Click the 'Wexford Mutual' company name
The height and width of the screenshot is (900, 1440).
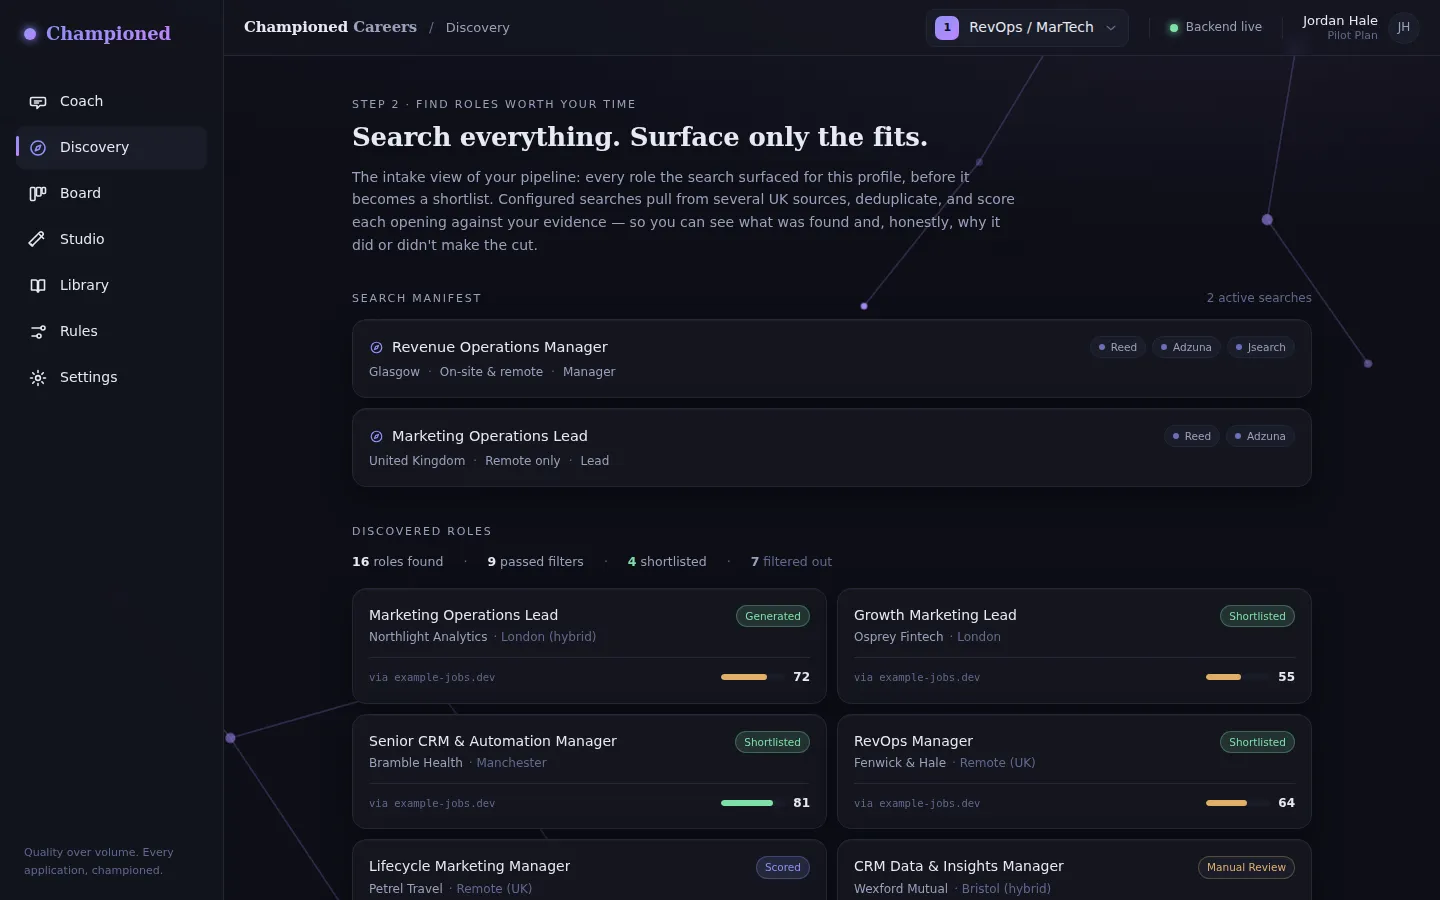click(x=900, y=889)
